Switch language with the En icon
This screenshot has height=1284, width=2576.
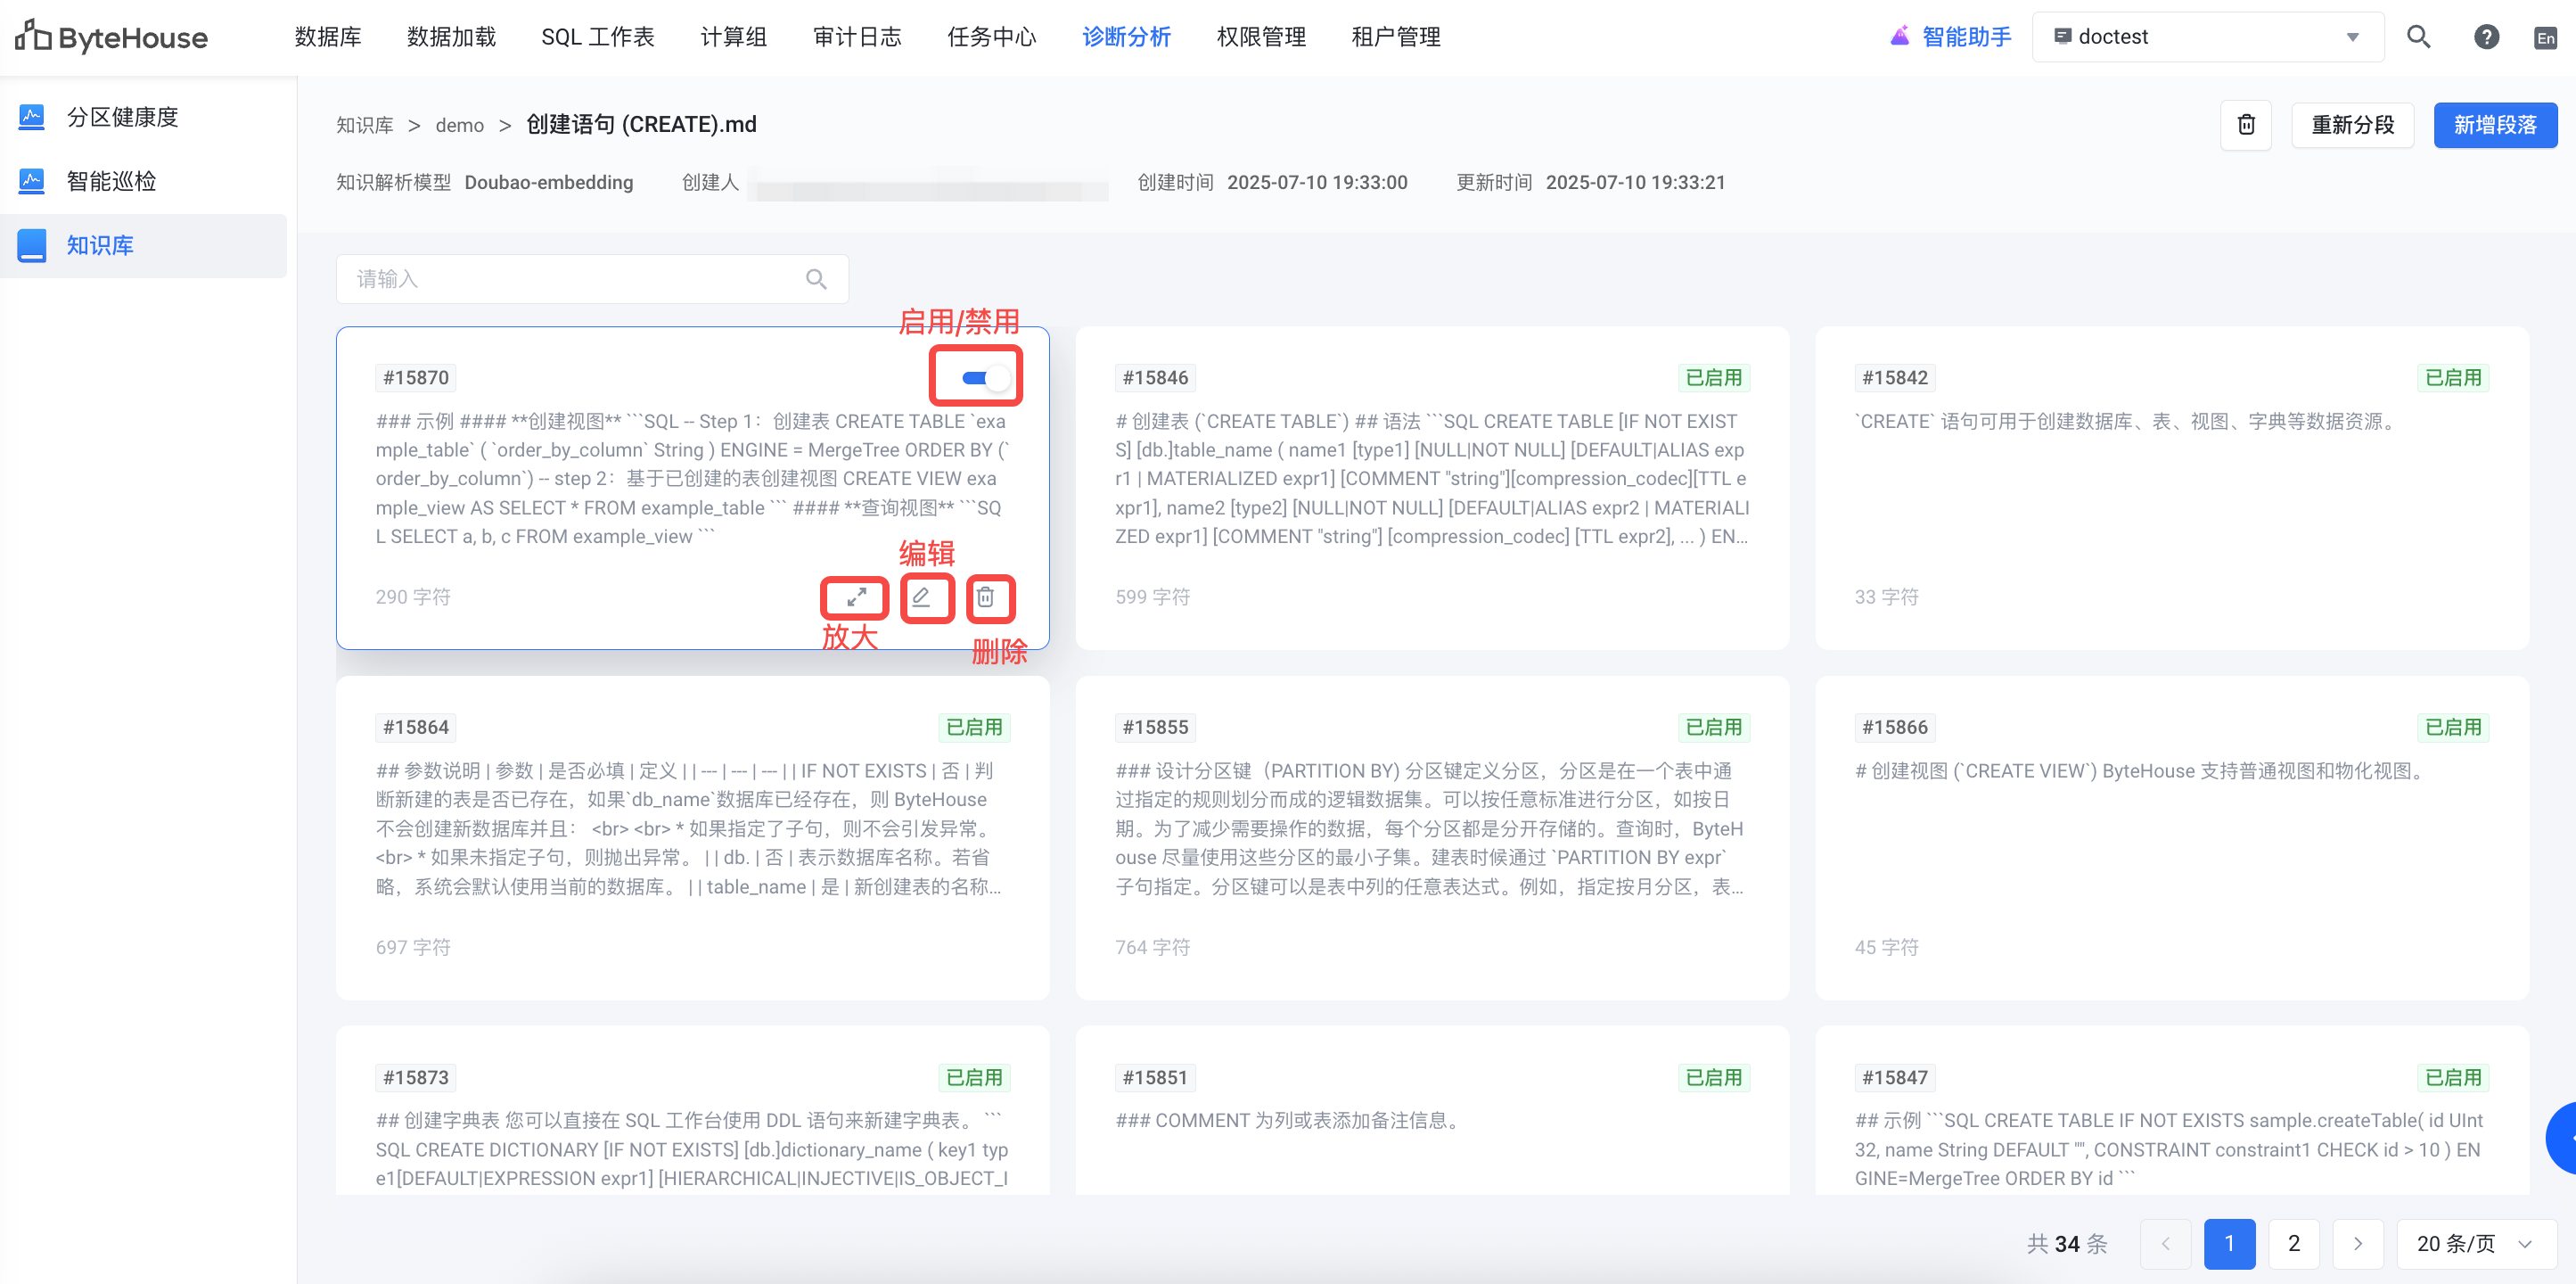coord(2545,38)
